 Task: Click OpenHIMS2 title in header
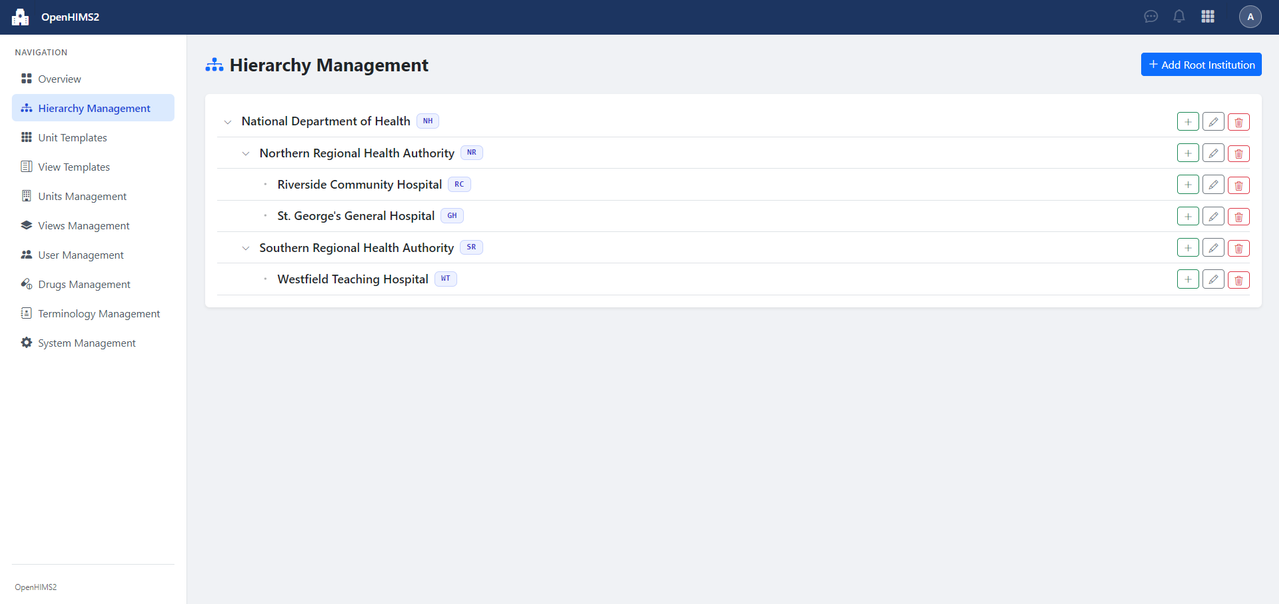click(x=70, y=17)
